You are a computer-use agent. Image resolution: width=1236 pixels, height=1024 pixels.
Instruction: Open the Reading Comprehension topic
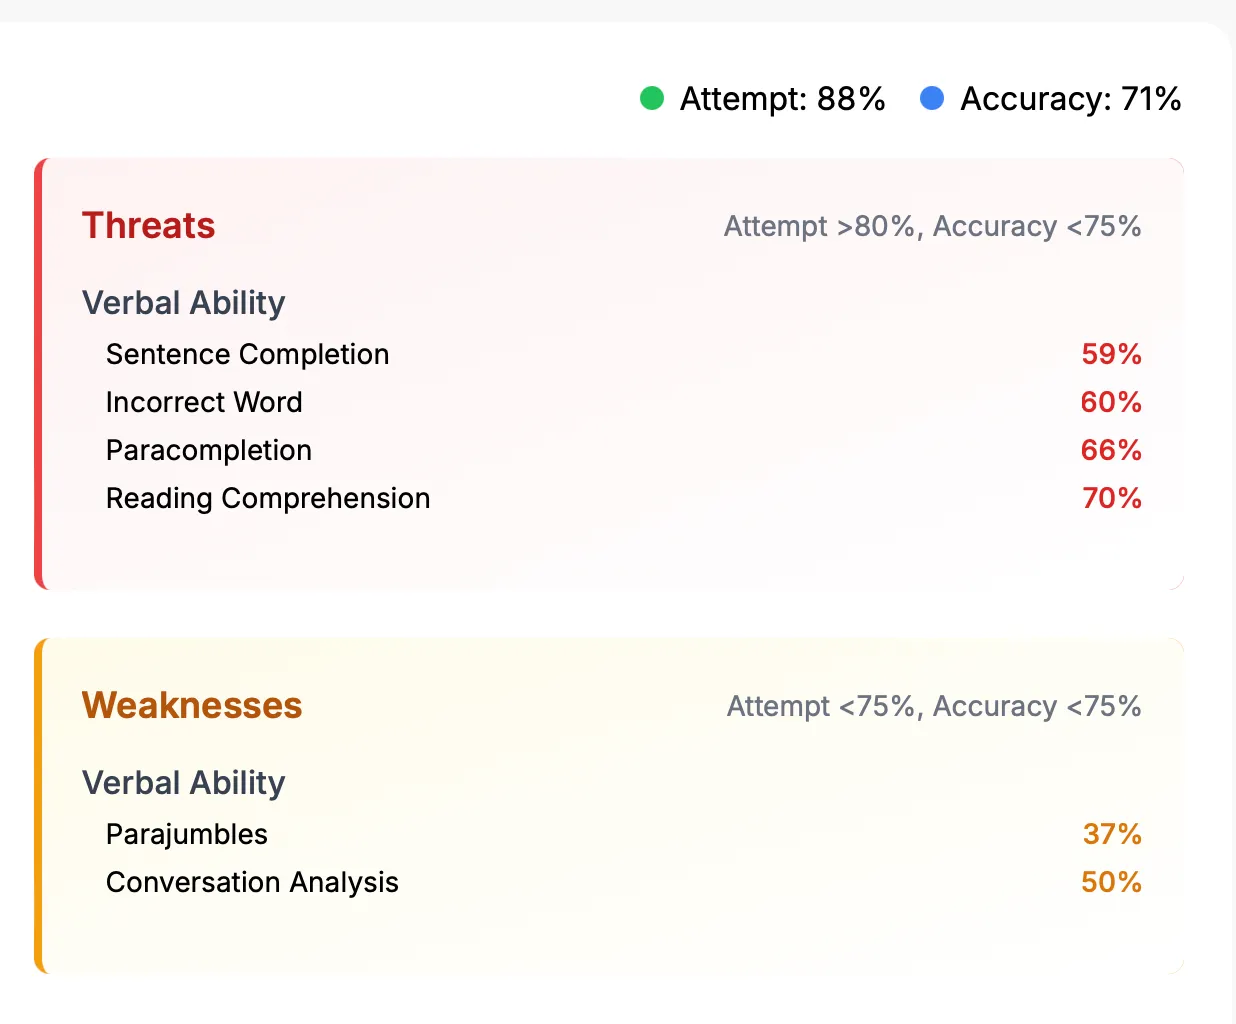pyautogui.click(x=268, y=498)
